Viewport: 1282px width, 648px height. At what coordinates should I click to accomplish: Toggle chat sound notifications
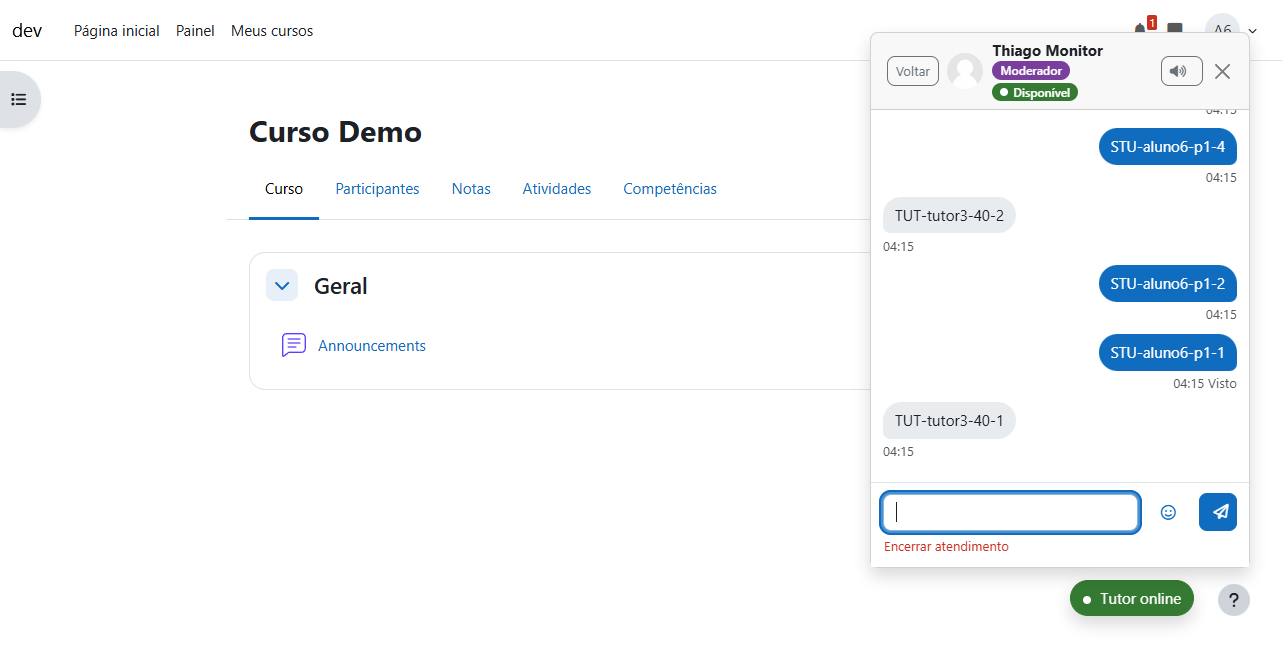click(1182, 71)
